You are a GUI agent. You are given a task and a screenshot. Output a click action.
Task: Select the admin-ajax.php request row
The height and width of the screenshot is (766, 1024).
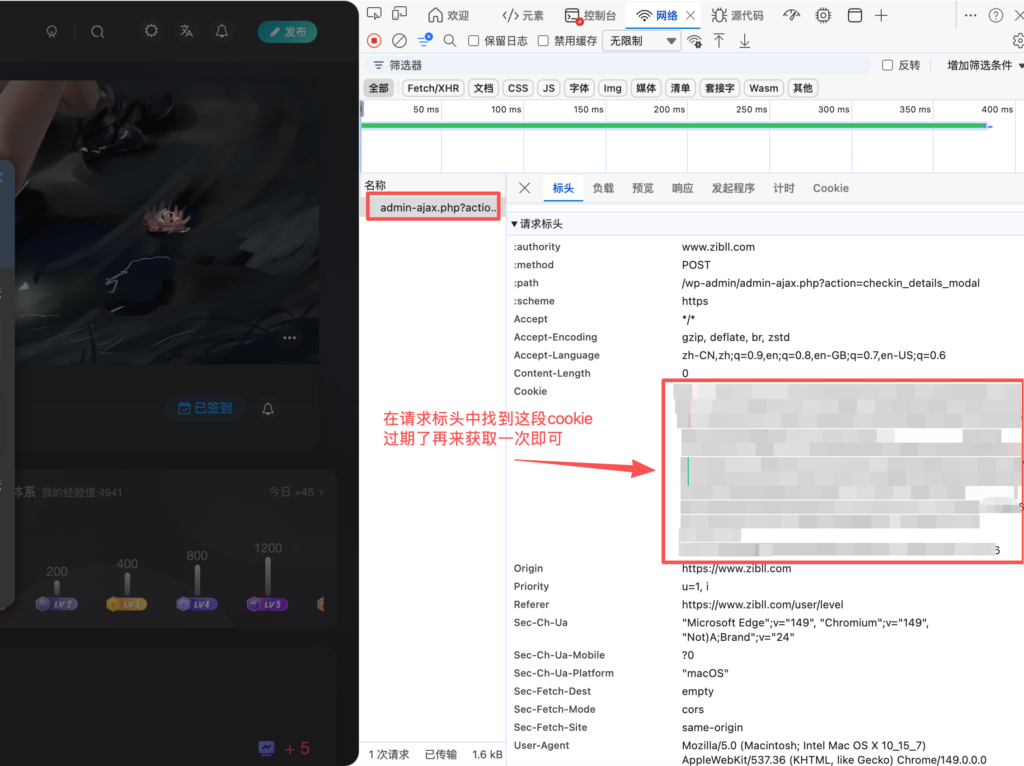[x=434, y=207]
